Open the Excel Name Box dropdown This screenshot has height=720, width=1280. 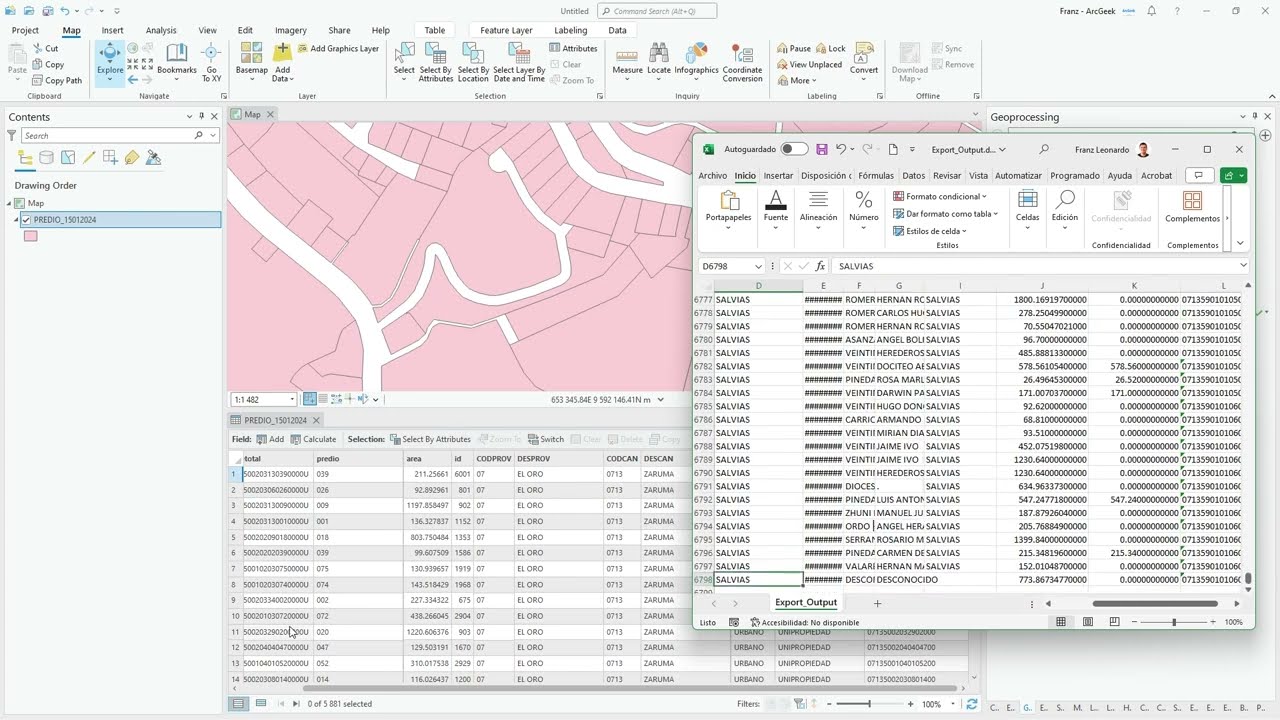pyautogui.click(x=758, y=266)
